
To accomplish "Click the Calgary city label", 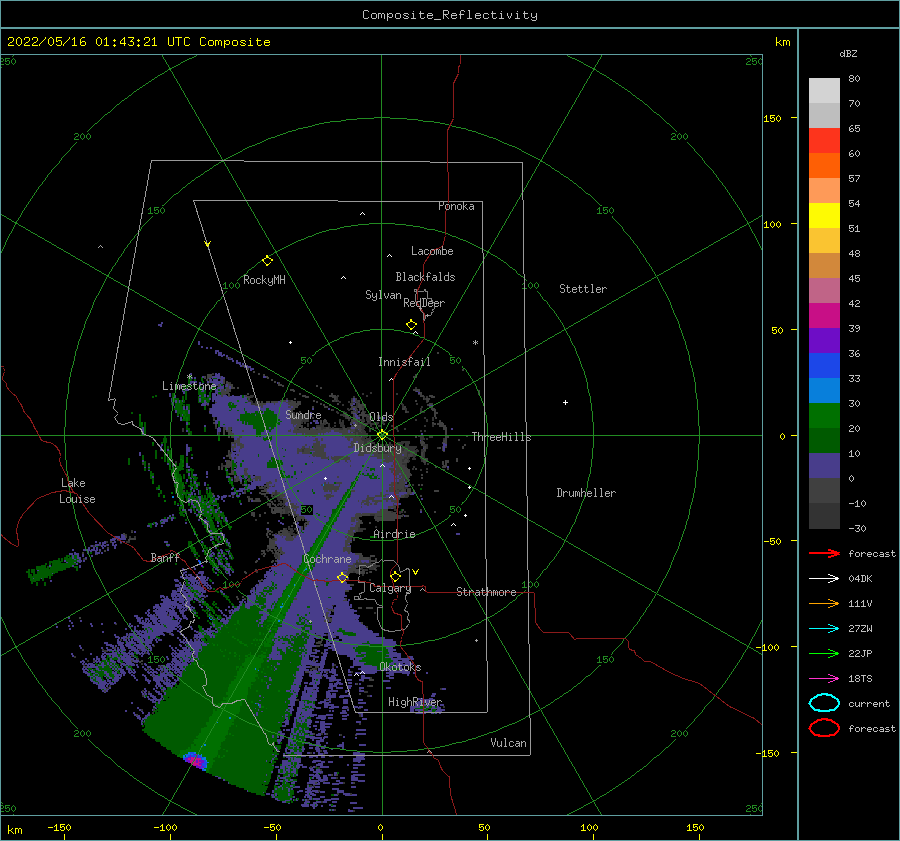I will [x=390, y=588].
